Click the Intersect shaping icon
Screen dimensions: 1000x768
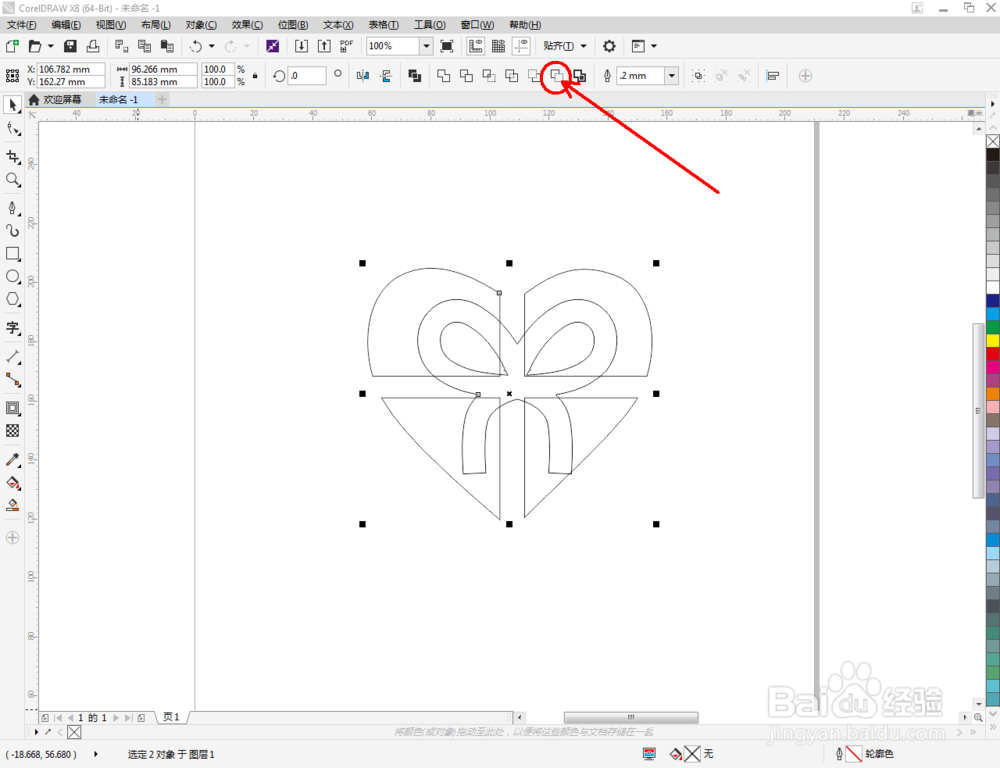click(489, 76)
